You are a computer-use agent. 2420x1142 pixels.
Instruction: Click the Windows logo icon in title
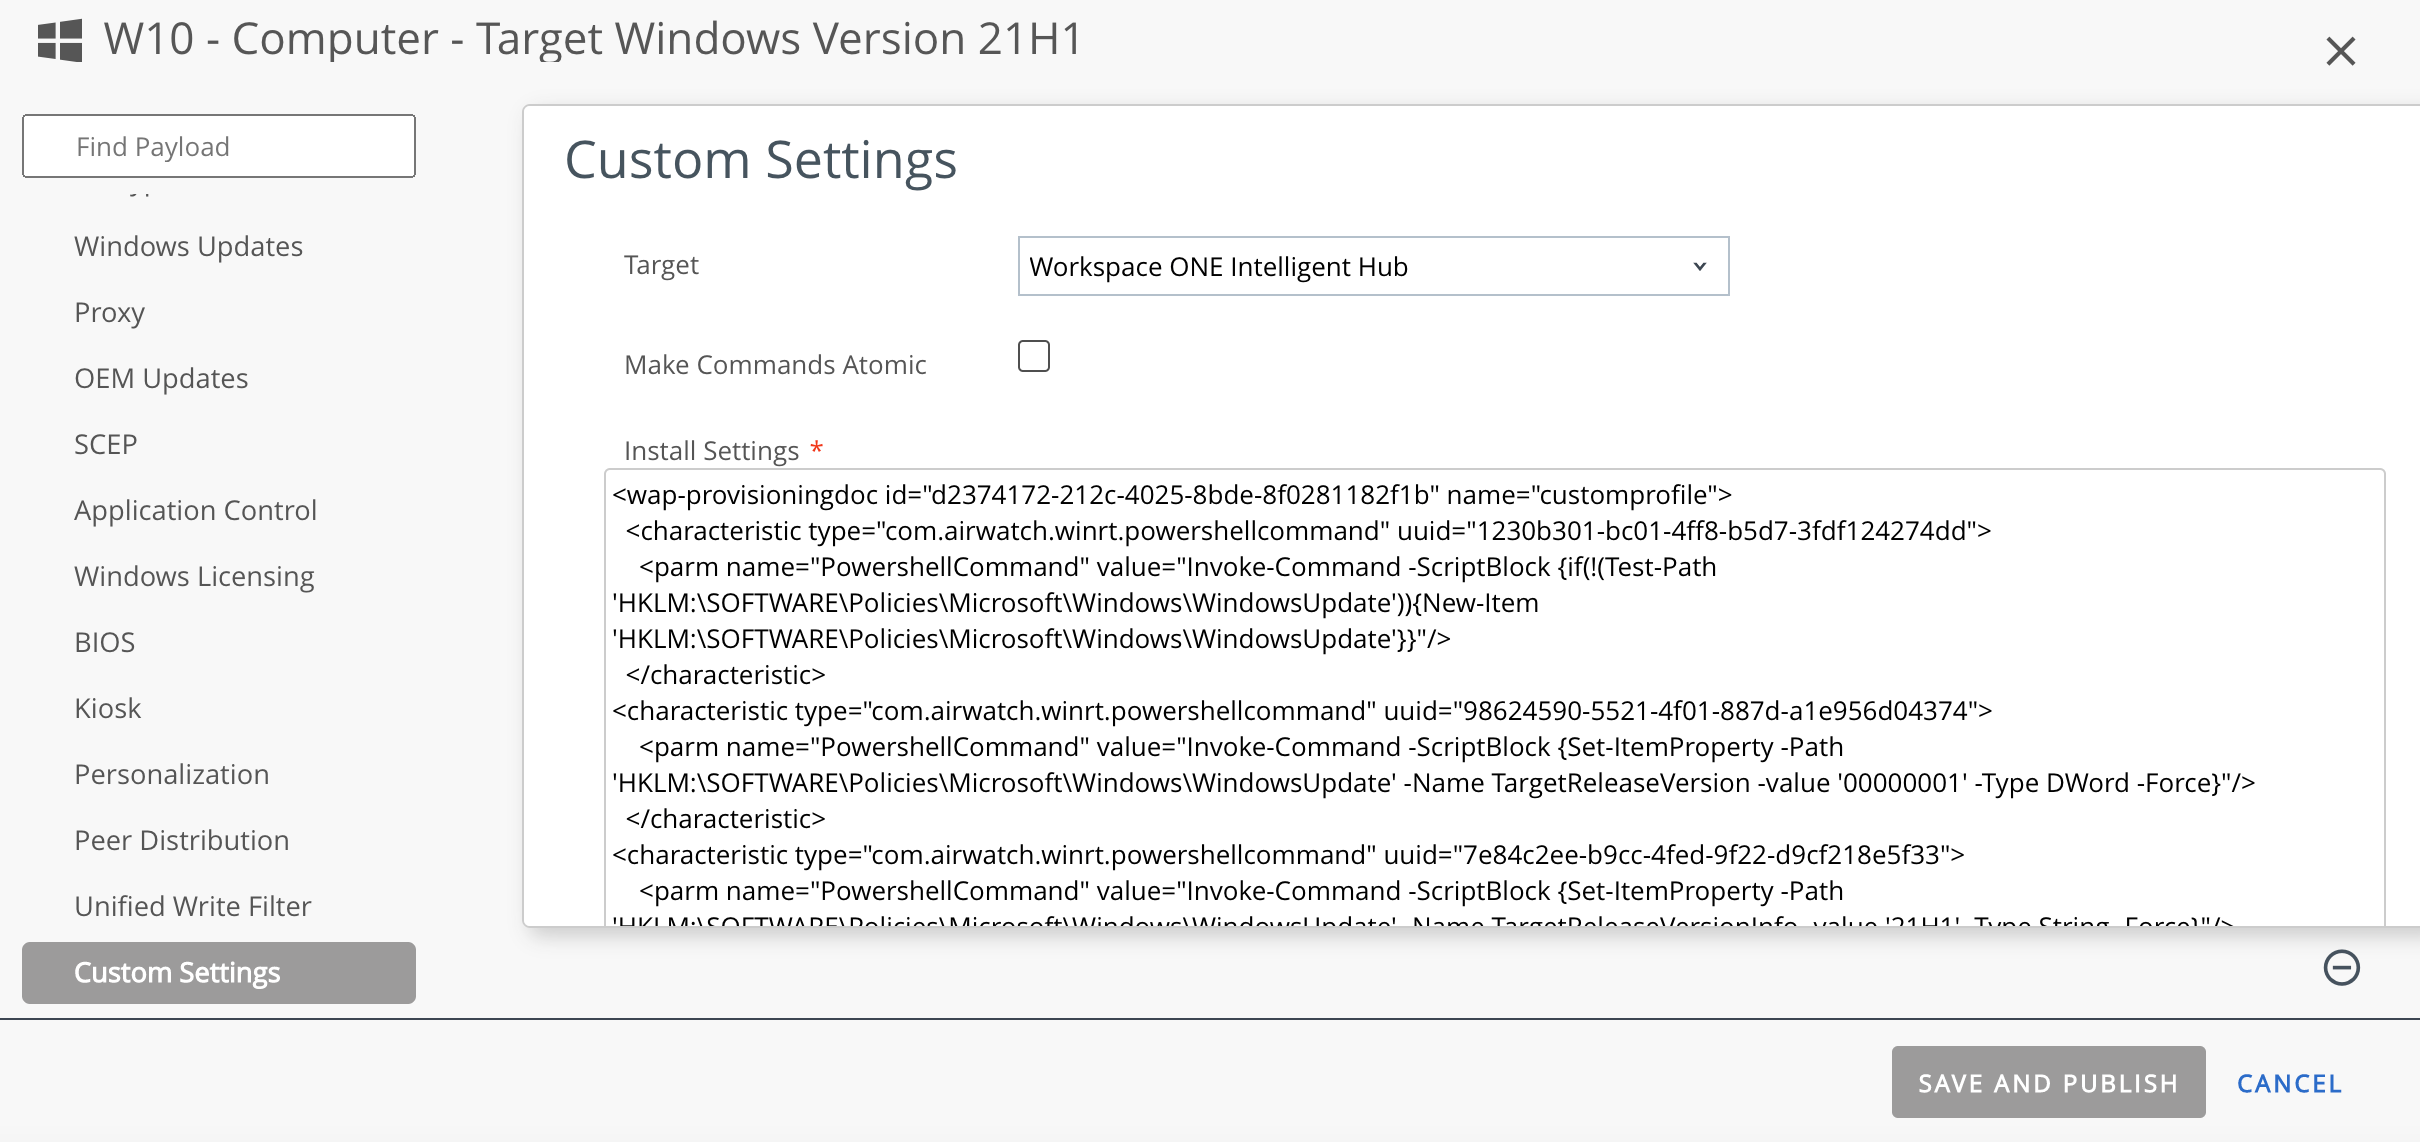click(x=60, y=40)
